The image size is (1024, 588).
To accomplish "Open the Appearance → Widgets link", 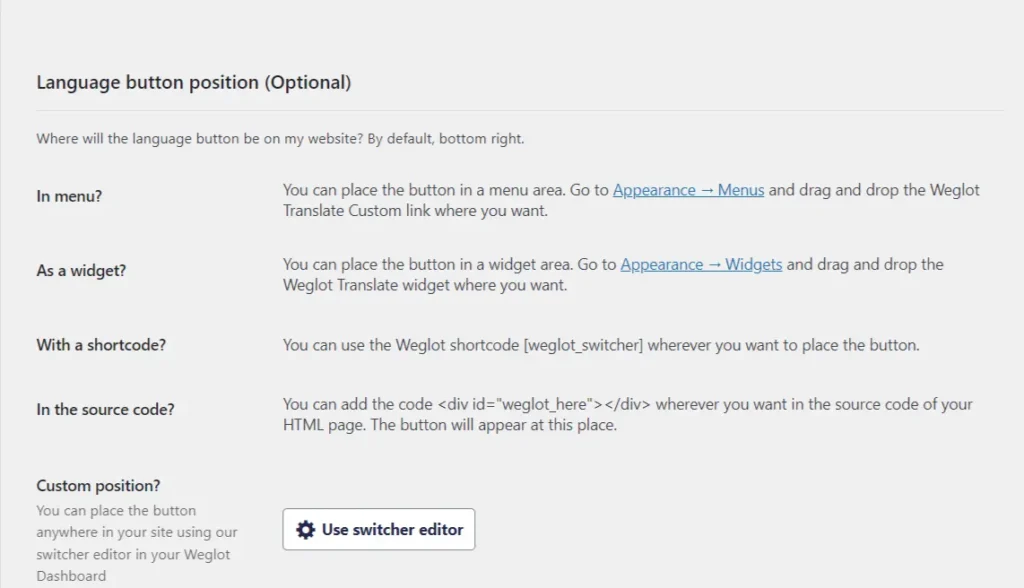I will (x=701, y=264).
